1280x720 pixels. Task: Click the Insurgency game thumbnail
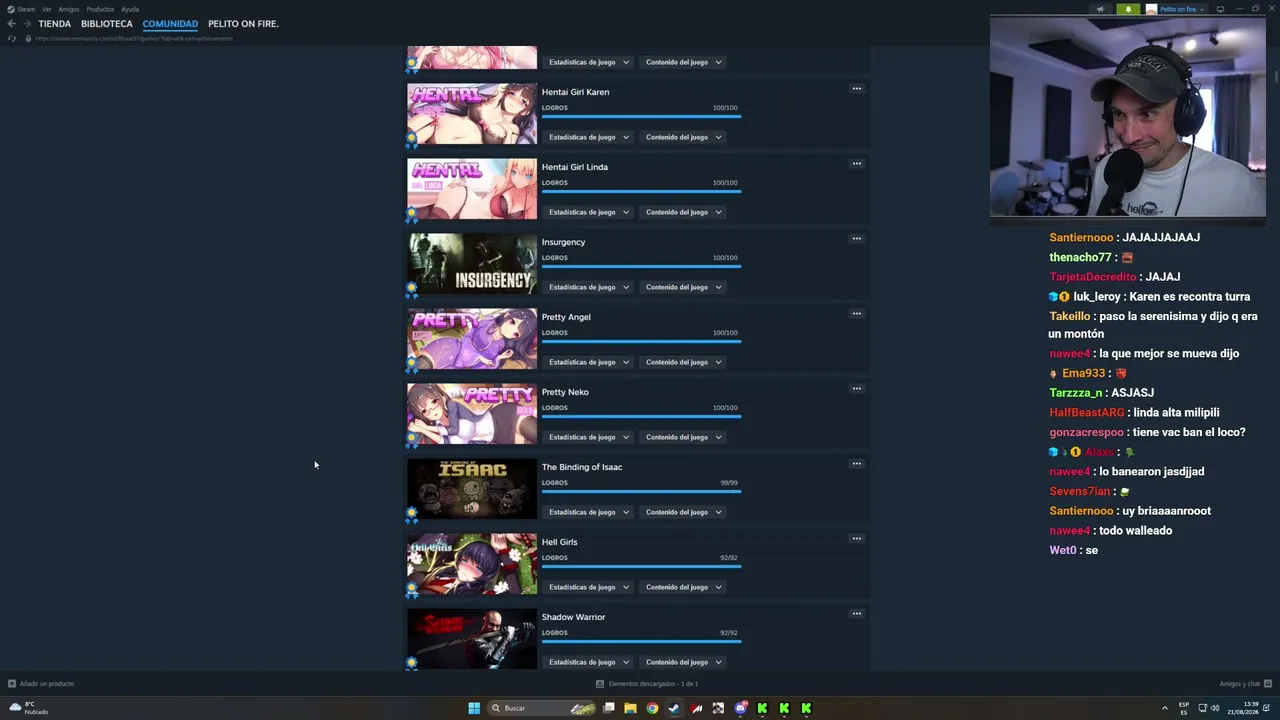[472, 264]
